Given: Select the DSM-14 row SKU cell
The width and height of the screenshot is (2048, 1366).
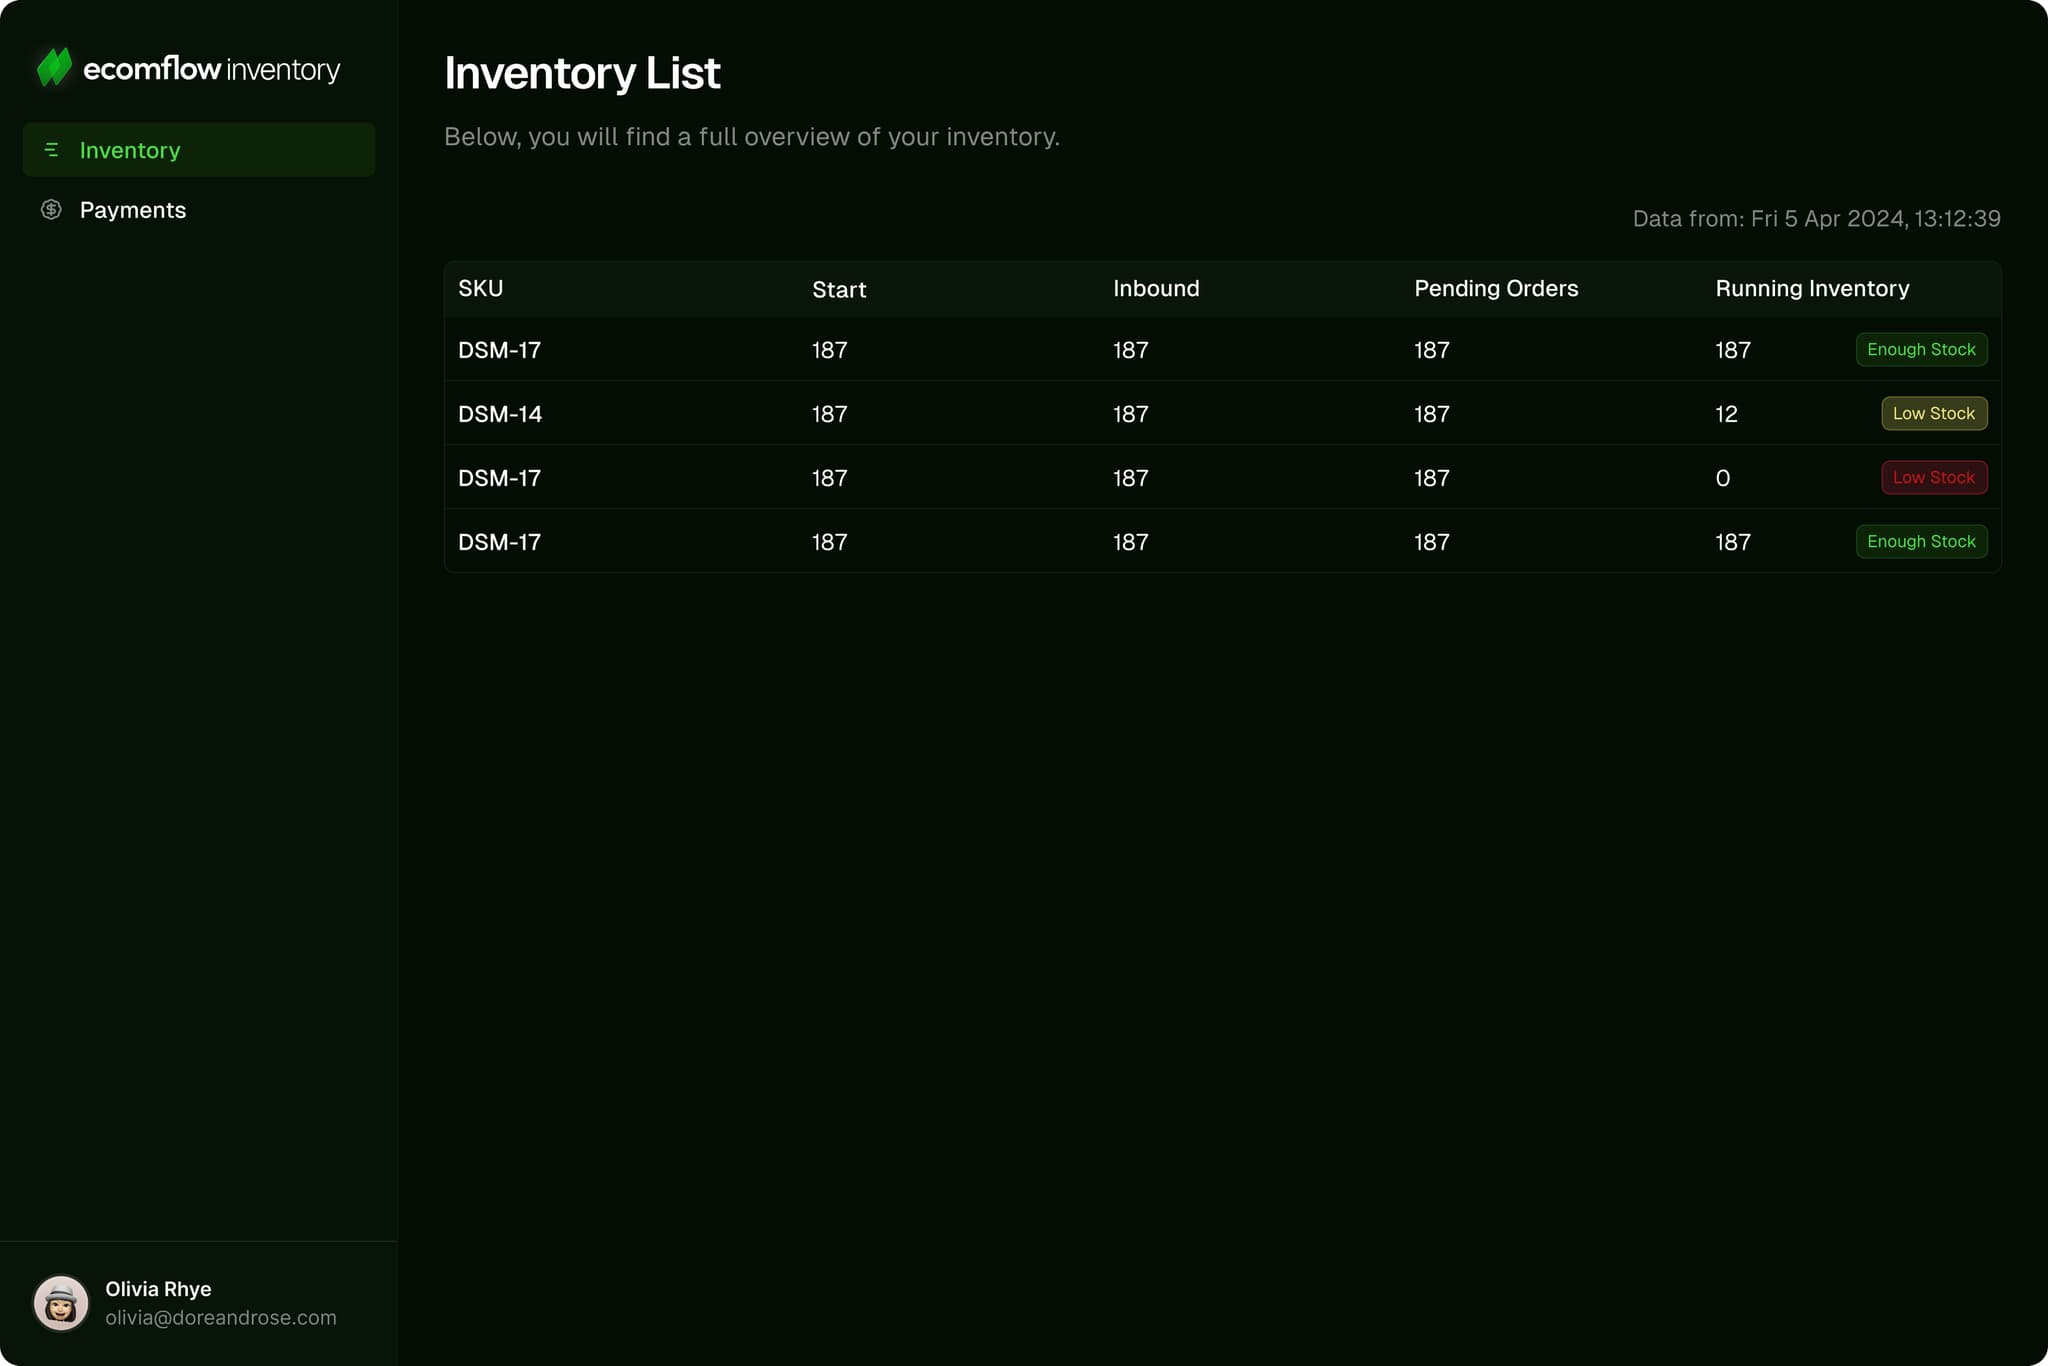Looking at the screenshot, I should (x=499, y=414).
